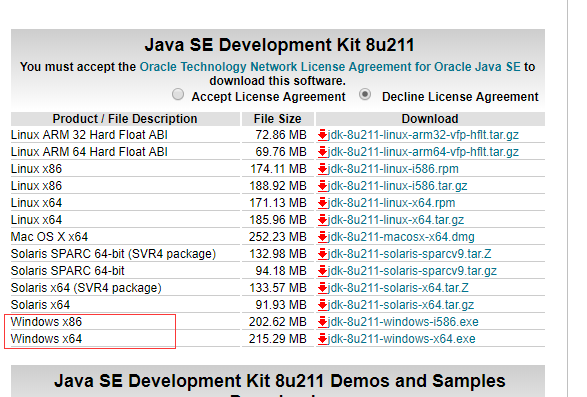This screenshot has width=587, height=397.
Task: Download jdk-8u211-macosx-x64.dmg link
Action: 401,237
